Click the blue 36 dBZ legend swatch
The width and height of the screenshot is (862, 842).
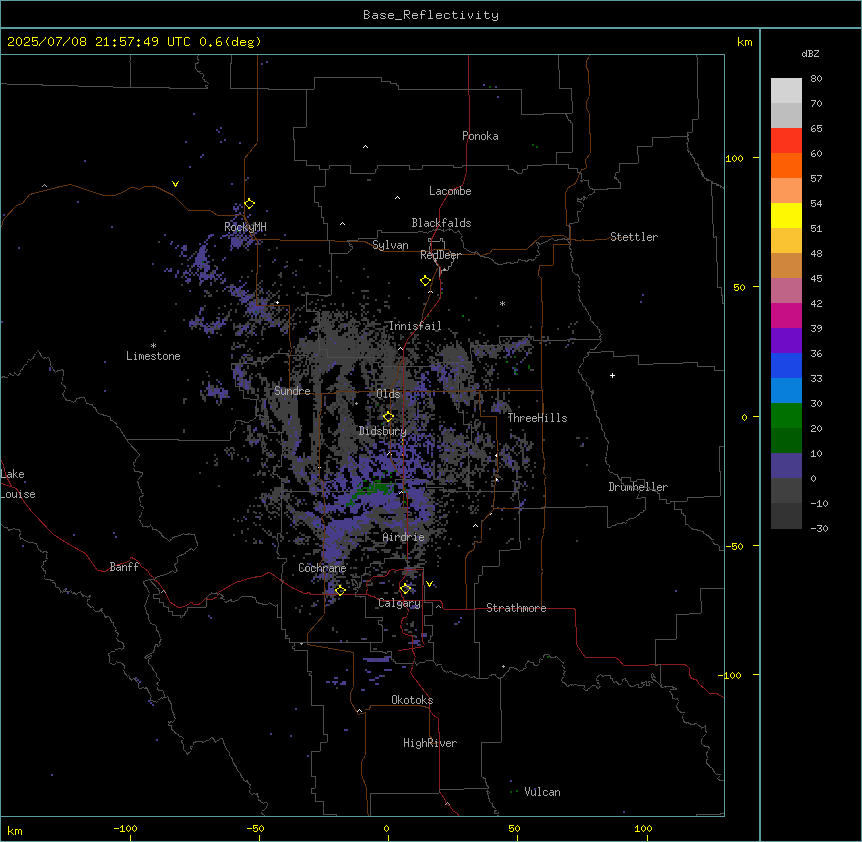[786, 365]
